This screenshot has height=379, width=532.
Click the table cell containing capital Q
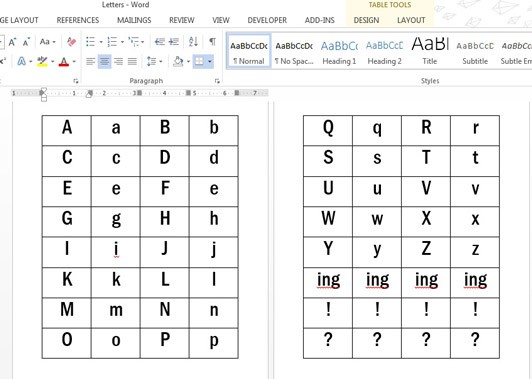tap(328, 131)
